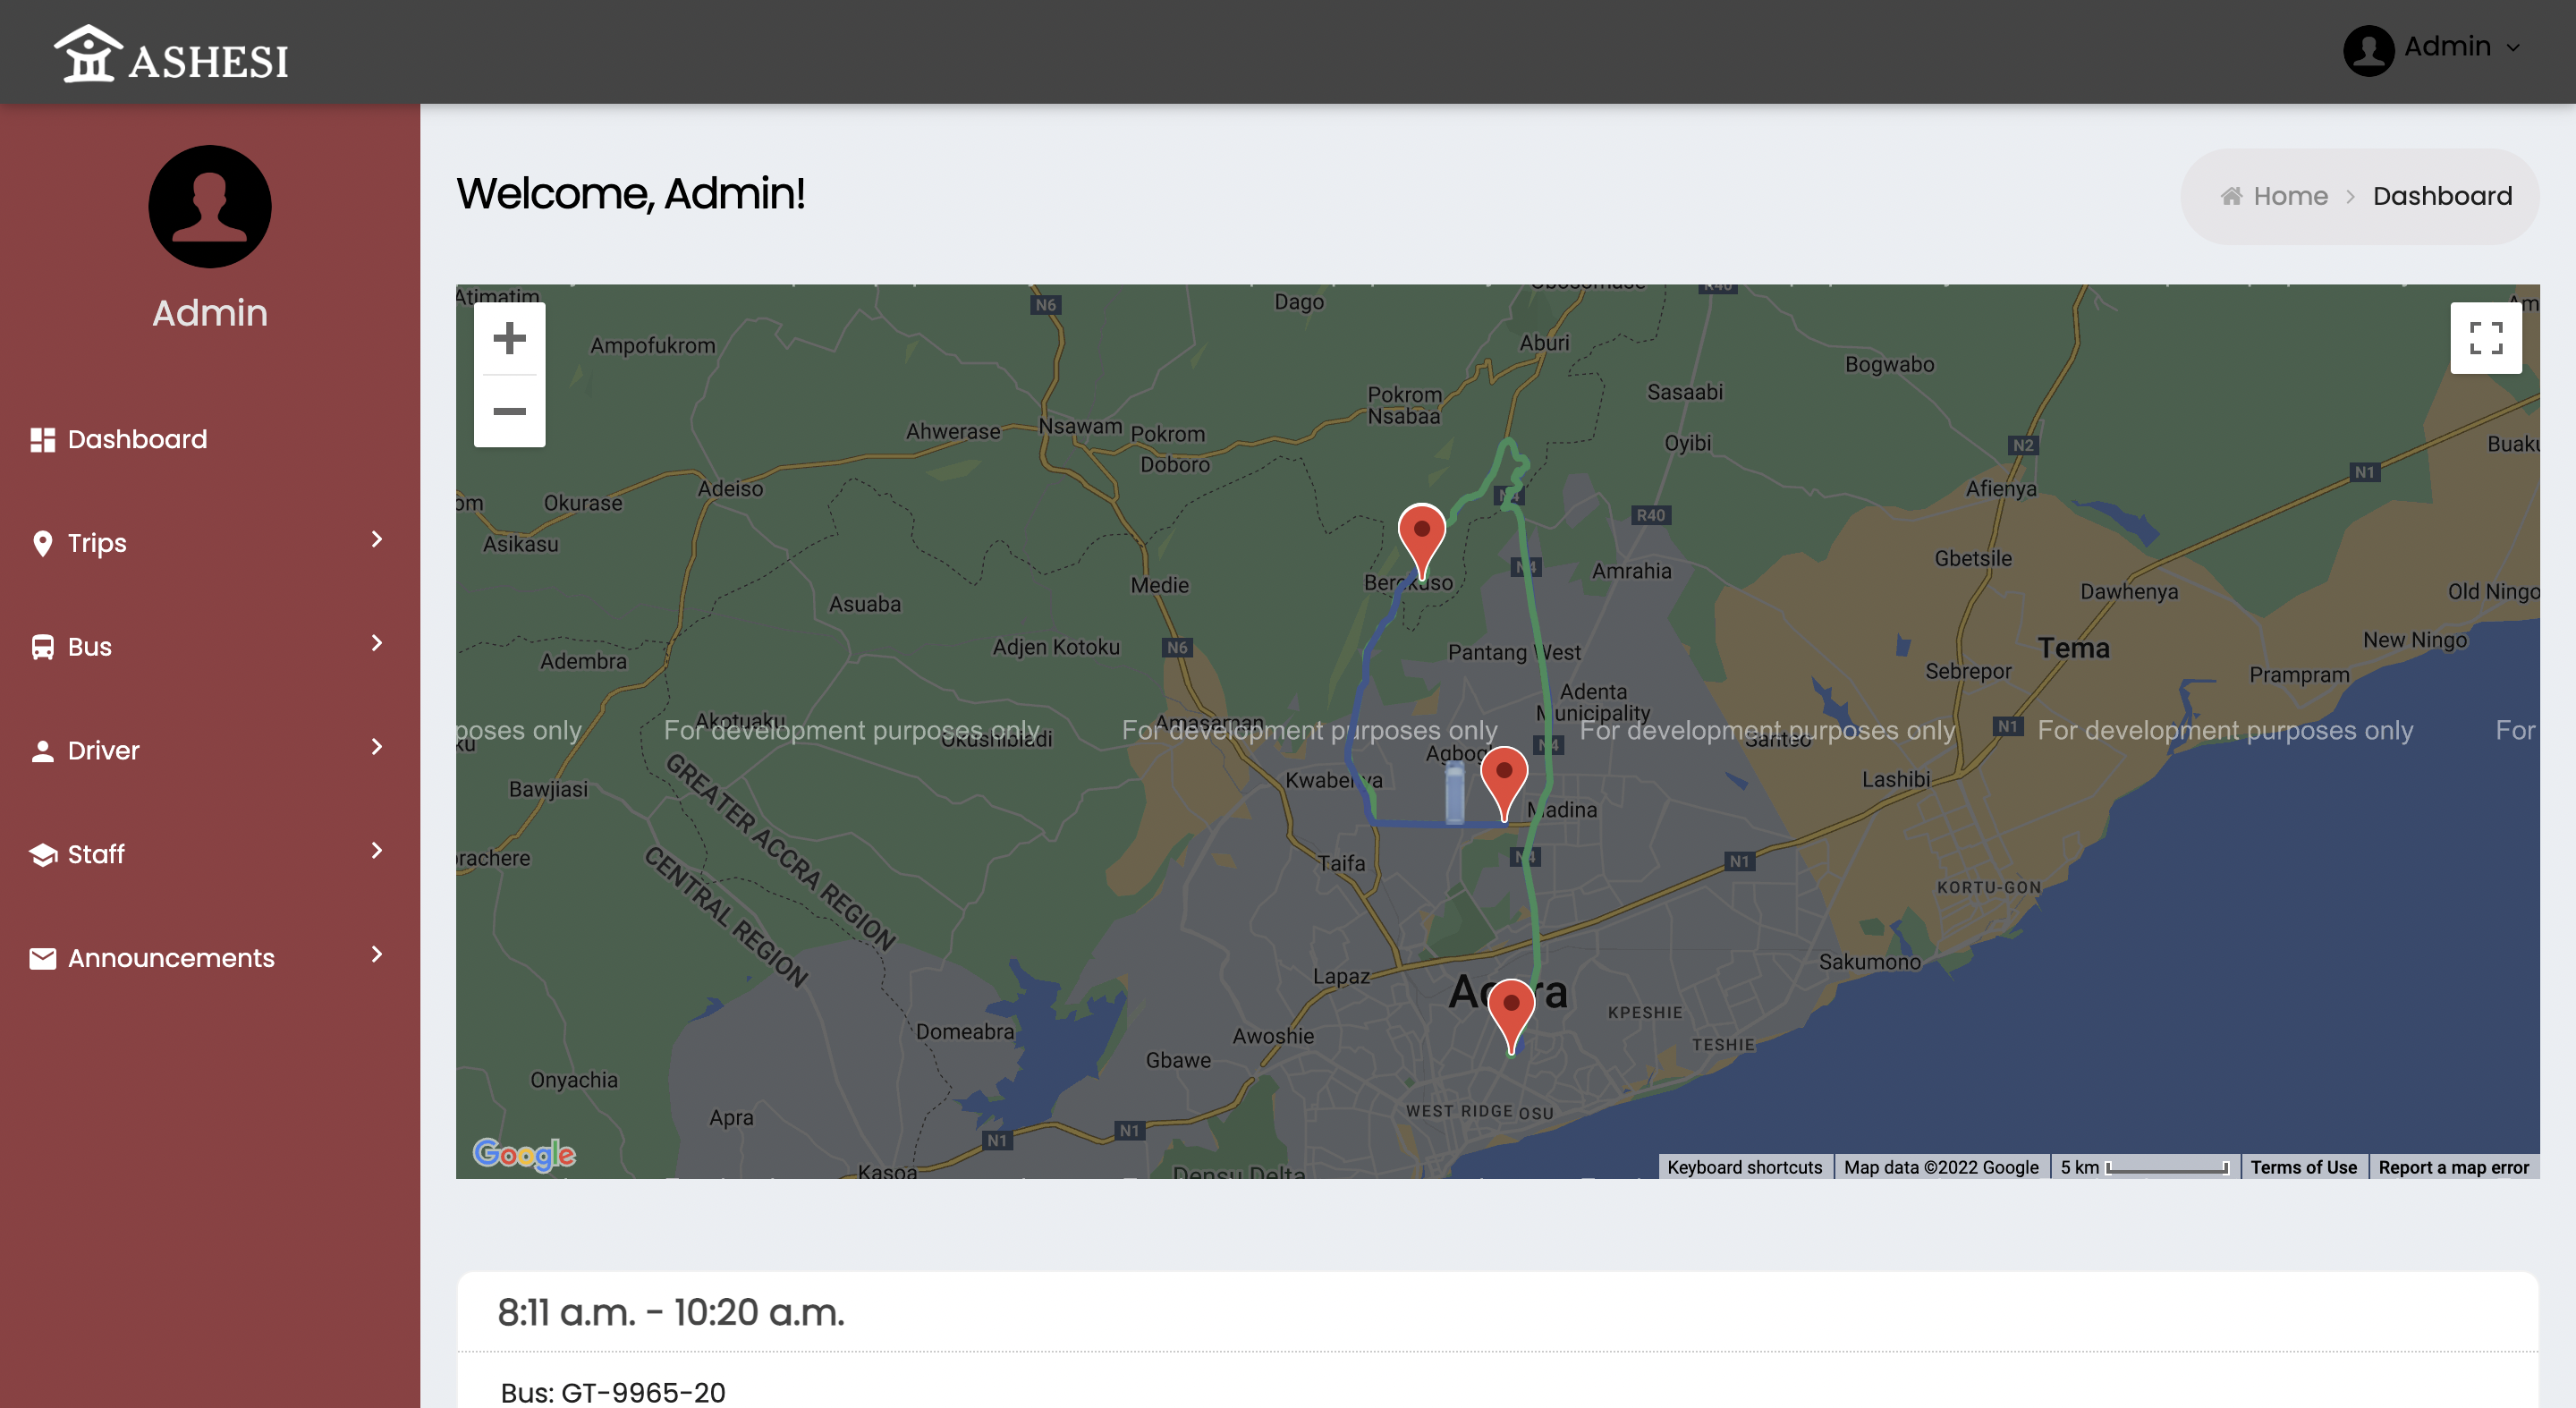Click the Announcements envelope icon

[x=42, y=959]
